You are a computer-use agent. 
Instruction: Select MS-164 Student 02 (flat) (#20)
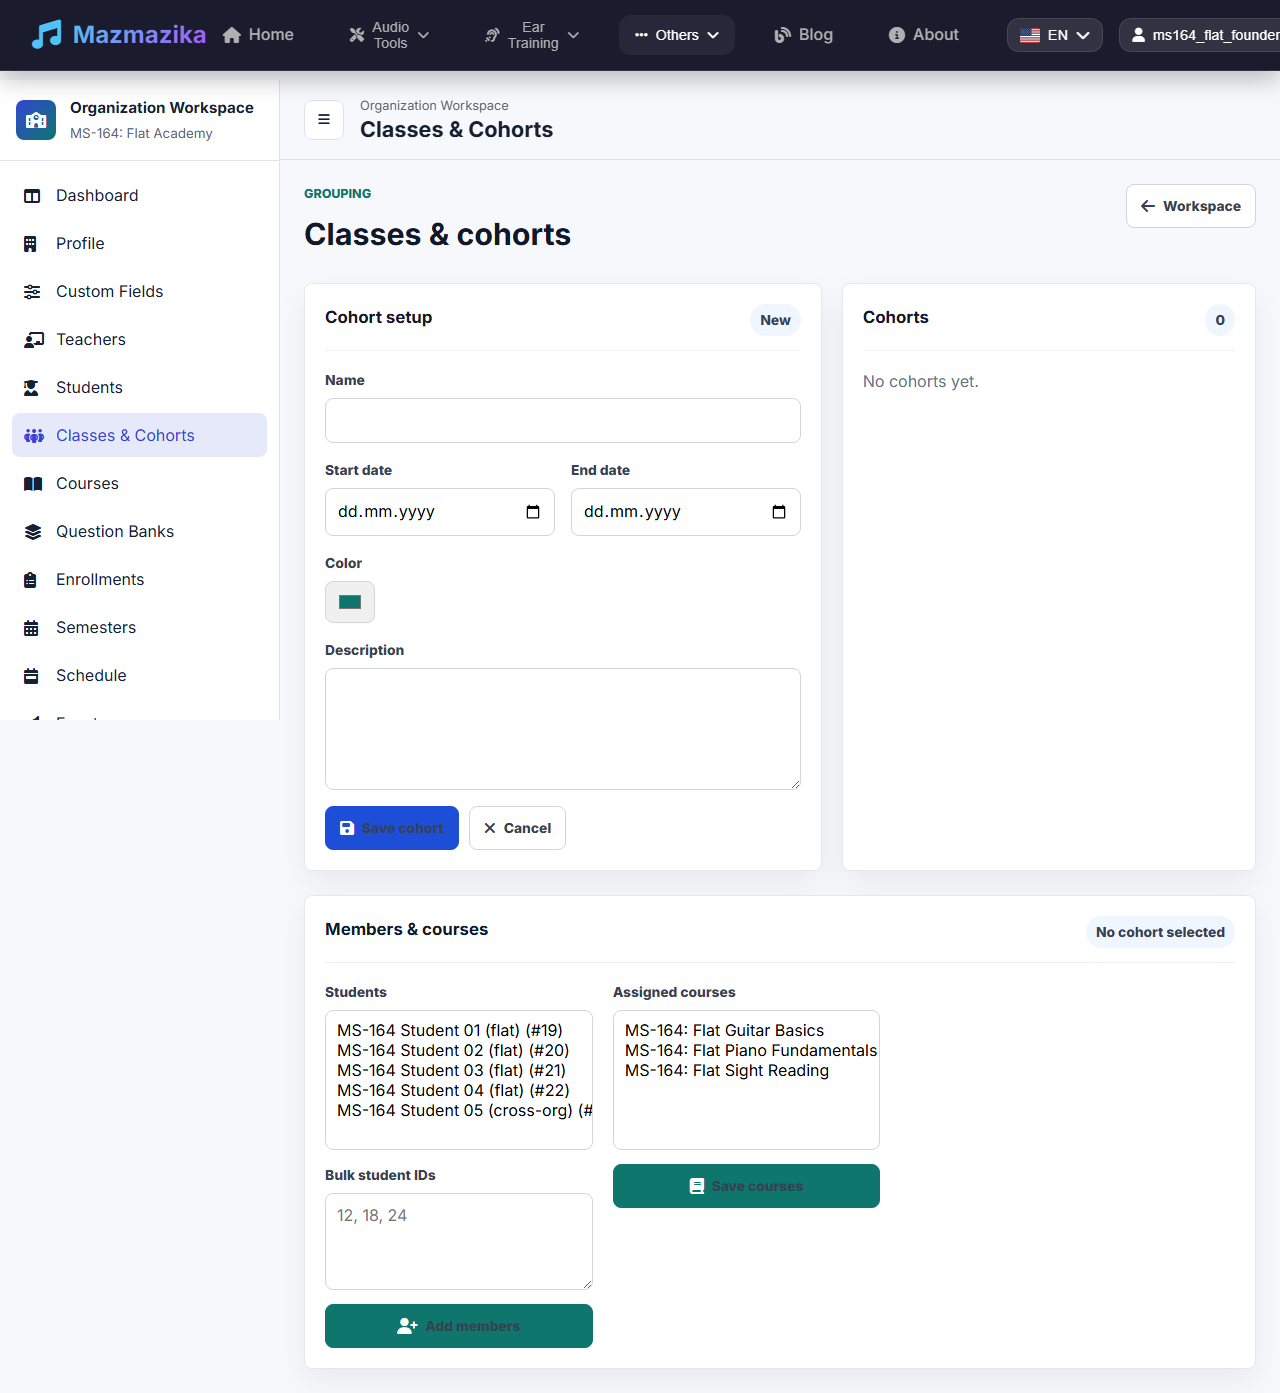point(459,1051)
